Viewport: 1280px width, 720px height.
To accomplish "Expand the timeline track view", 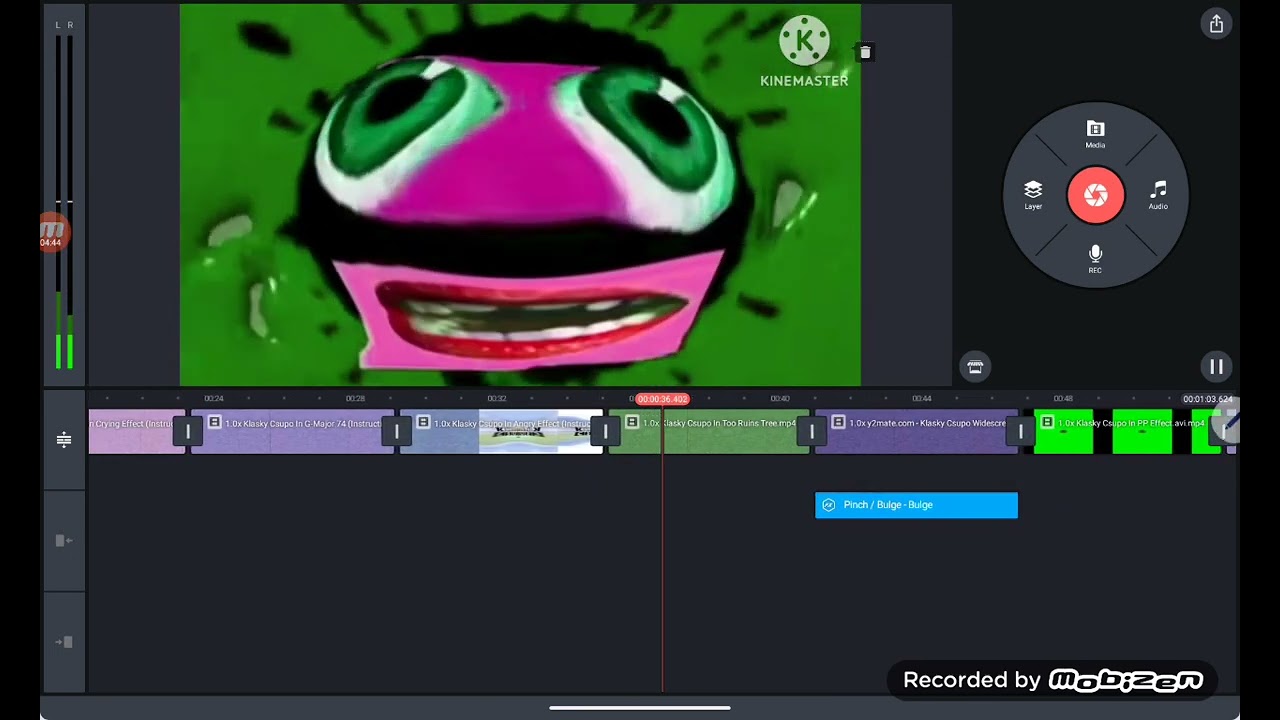I will point(64,440).
